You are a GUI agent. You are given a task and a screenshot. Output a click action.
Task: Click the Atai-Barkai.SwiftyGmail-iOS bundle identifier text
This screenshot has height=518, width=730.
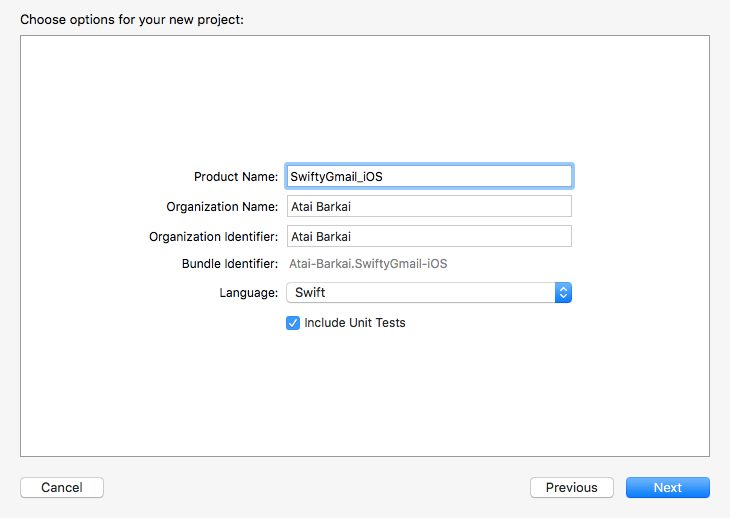point(368,264)
